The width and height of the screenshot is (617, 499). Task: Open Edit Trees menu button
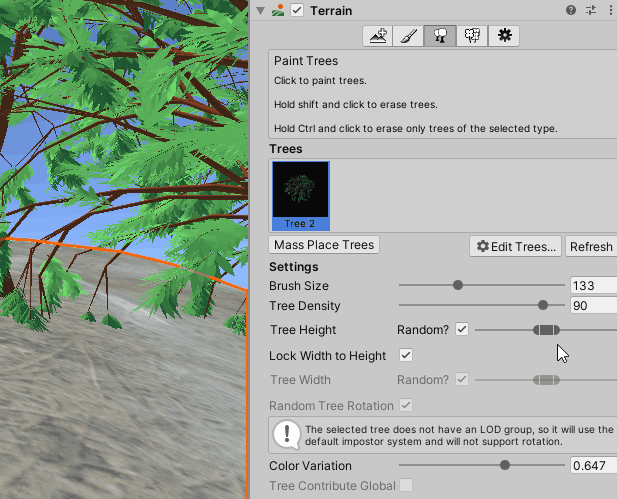tap(515, 247)
